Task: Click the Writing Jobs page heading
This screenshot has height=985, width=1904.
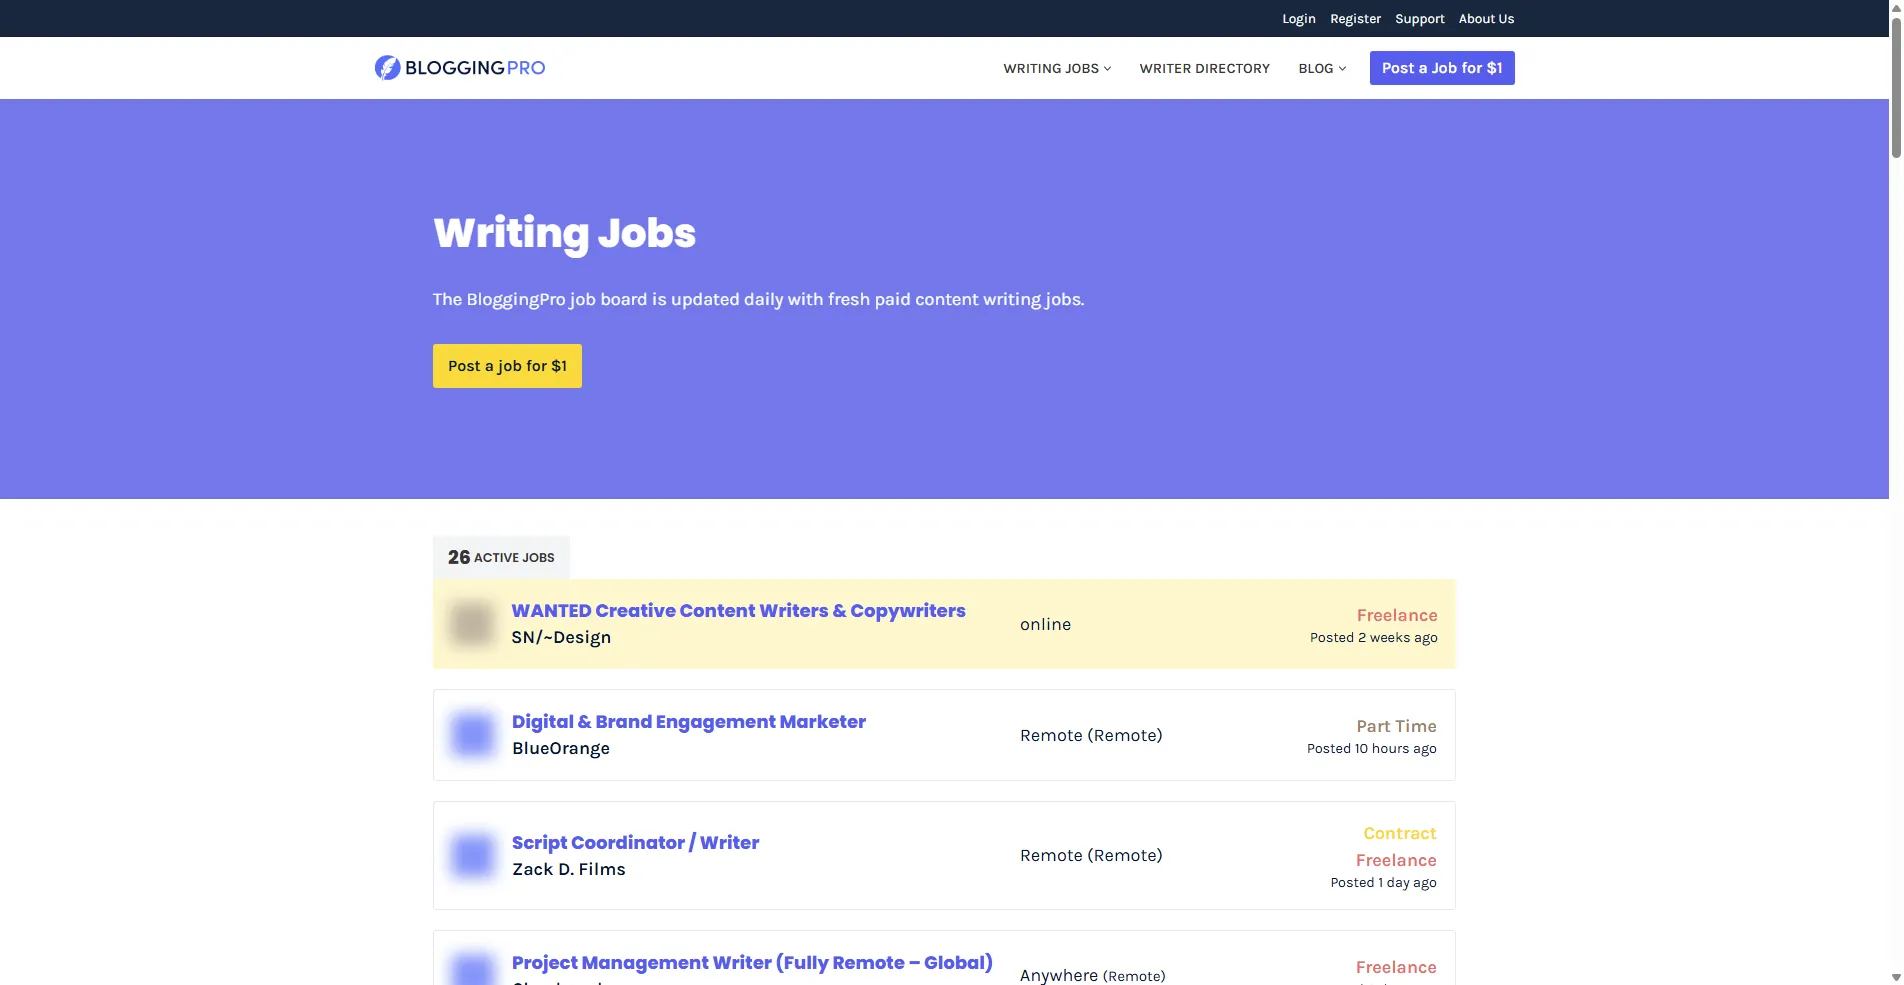Action: [565, 233]
